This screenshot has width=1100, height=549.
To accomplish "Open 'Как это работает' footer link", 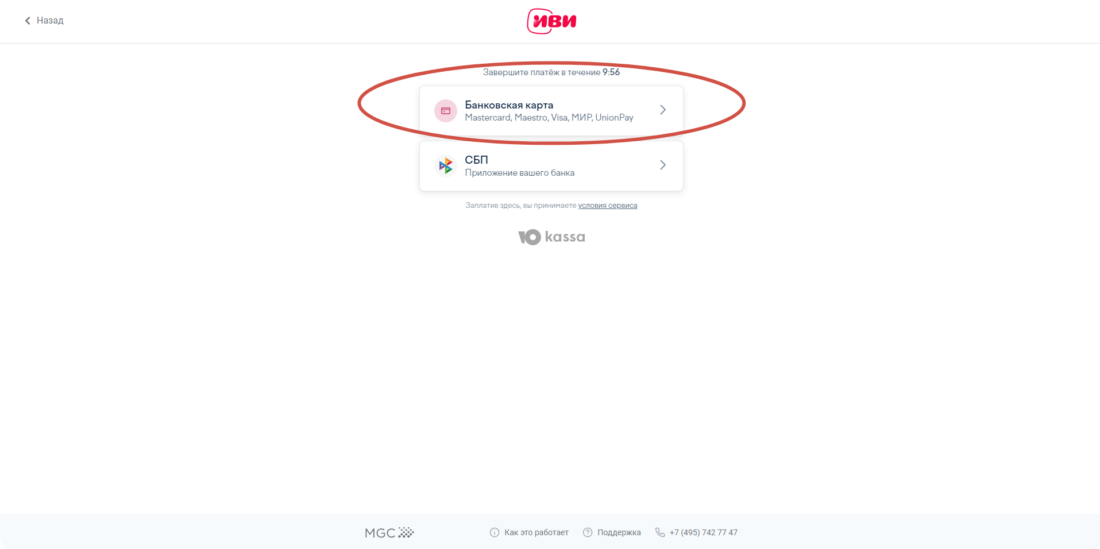I will (536, 532).
